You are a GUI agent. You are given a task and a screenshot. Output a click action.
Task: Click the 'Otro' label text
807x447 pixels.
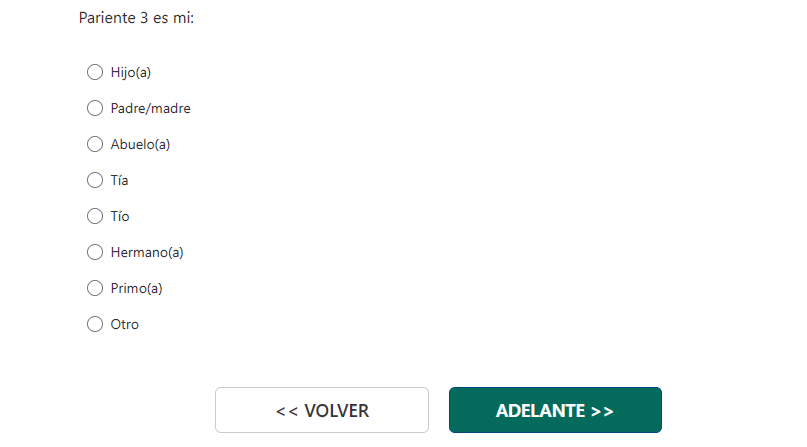pos(125,324)
